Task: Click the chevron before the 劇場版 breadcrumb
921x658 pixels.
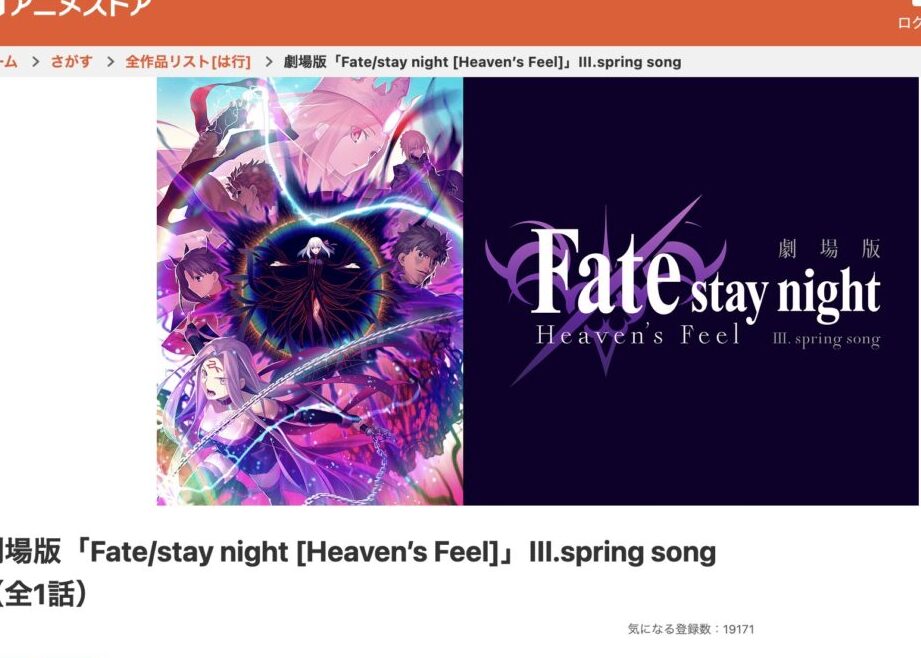Action: [x=268, y=62]
